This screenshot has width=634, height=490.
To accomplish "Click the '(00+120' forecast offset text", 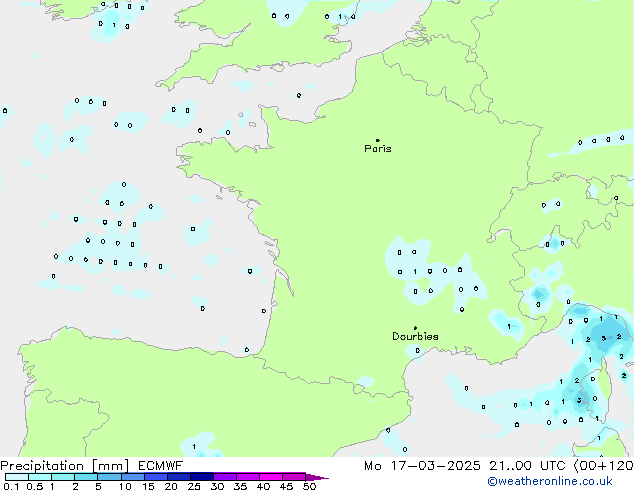I will [603, 466].
